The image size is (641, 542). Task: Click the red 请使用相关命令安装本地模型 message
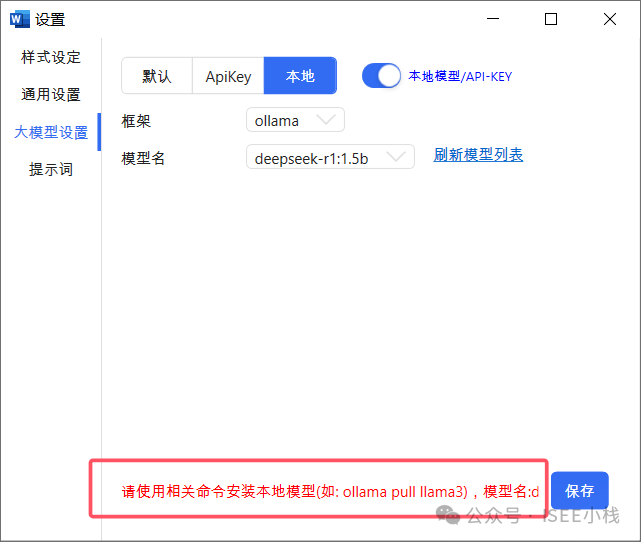click(x=330, y=491)
